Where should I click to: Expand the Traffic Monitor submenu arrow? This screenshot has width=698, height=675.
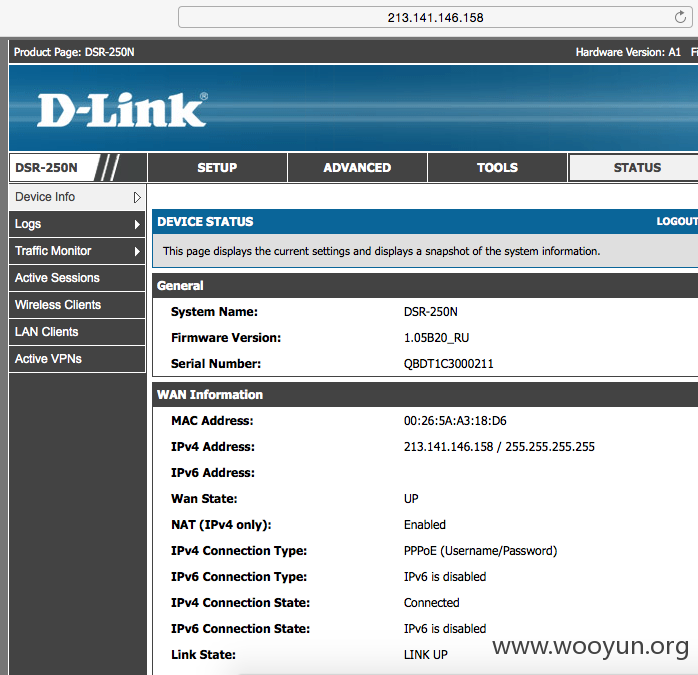pos(137,252)
